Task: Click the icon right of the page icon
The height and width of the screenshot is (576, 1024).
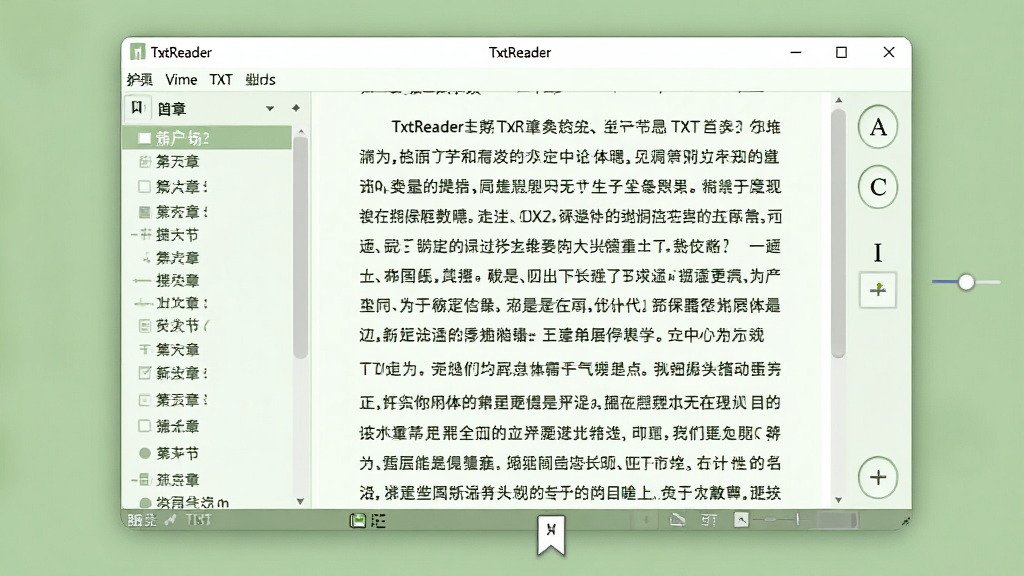Action: coord(709,520)
